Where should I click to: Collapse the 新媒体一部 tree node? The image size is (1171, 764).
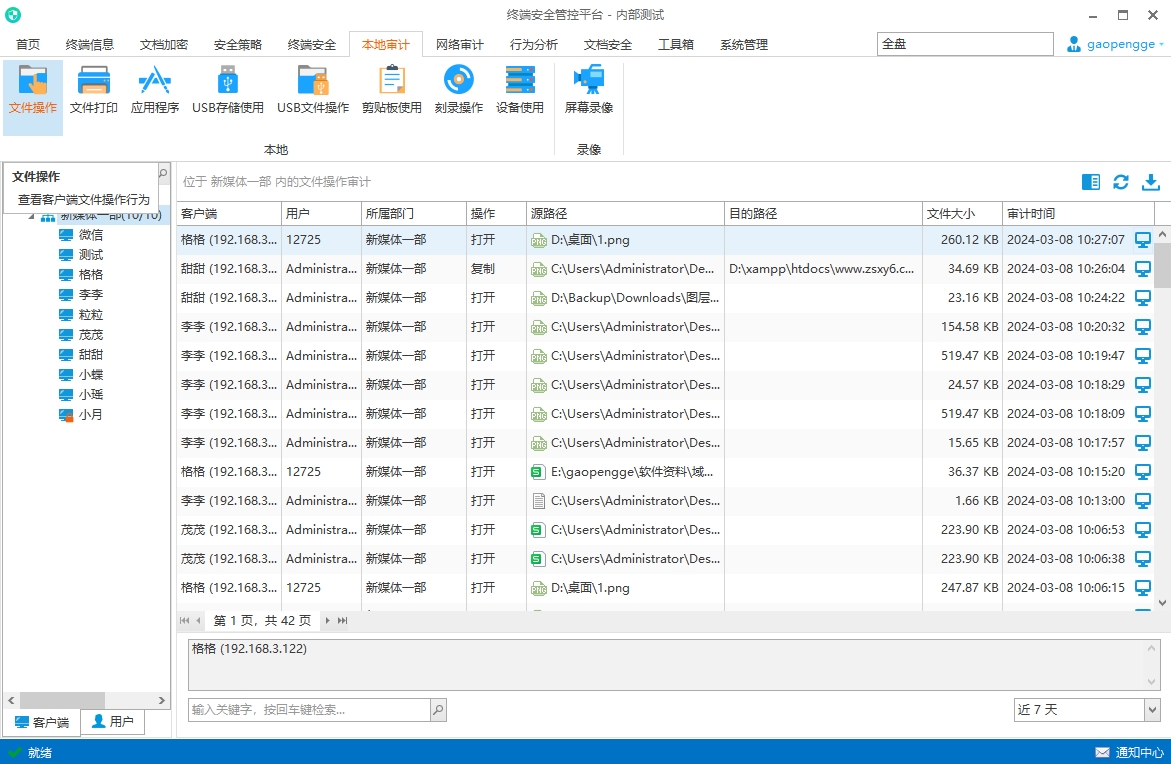tap(31, 217)
